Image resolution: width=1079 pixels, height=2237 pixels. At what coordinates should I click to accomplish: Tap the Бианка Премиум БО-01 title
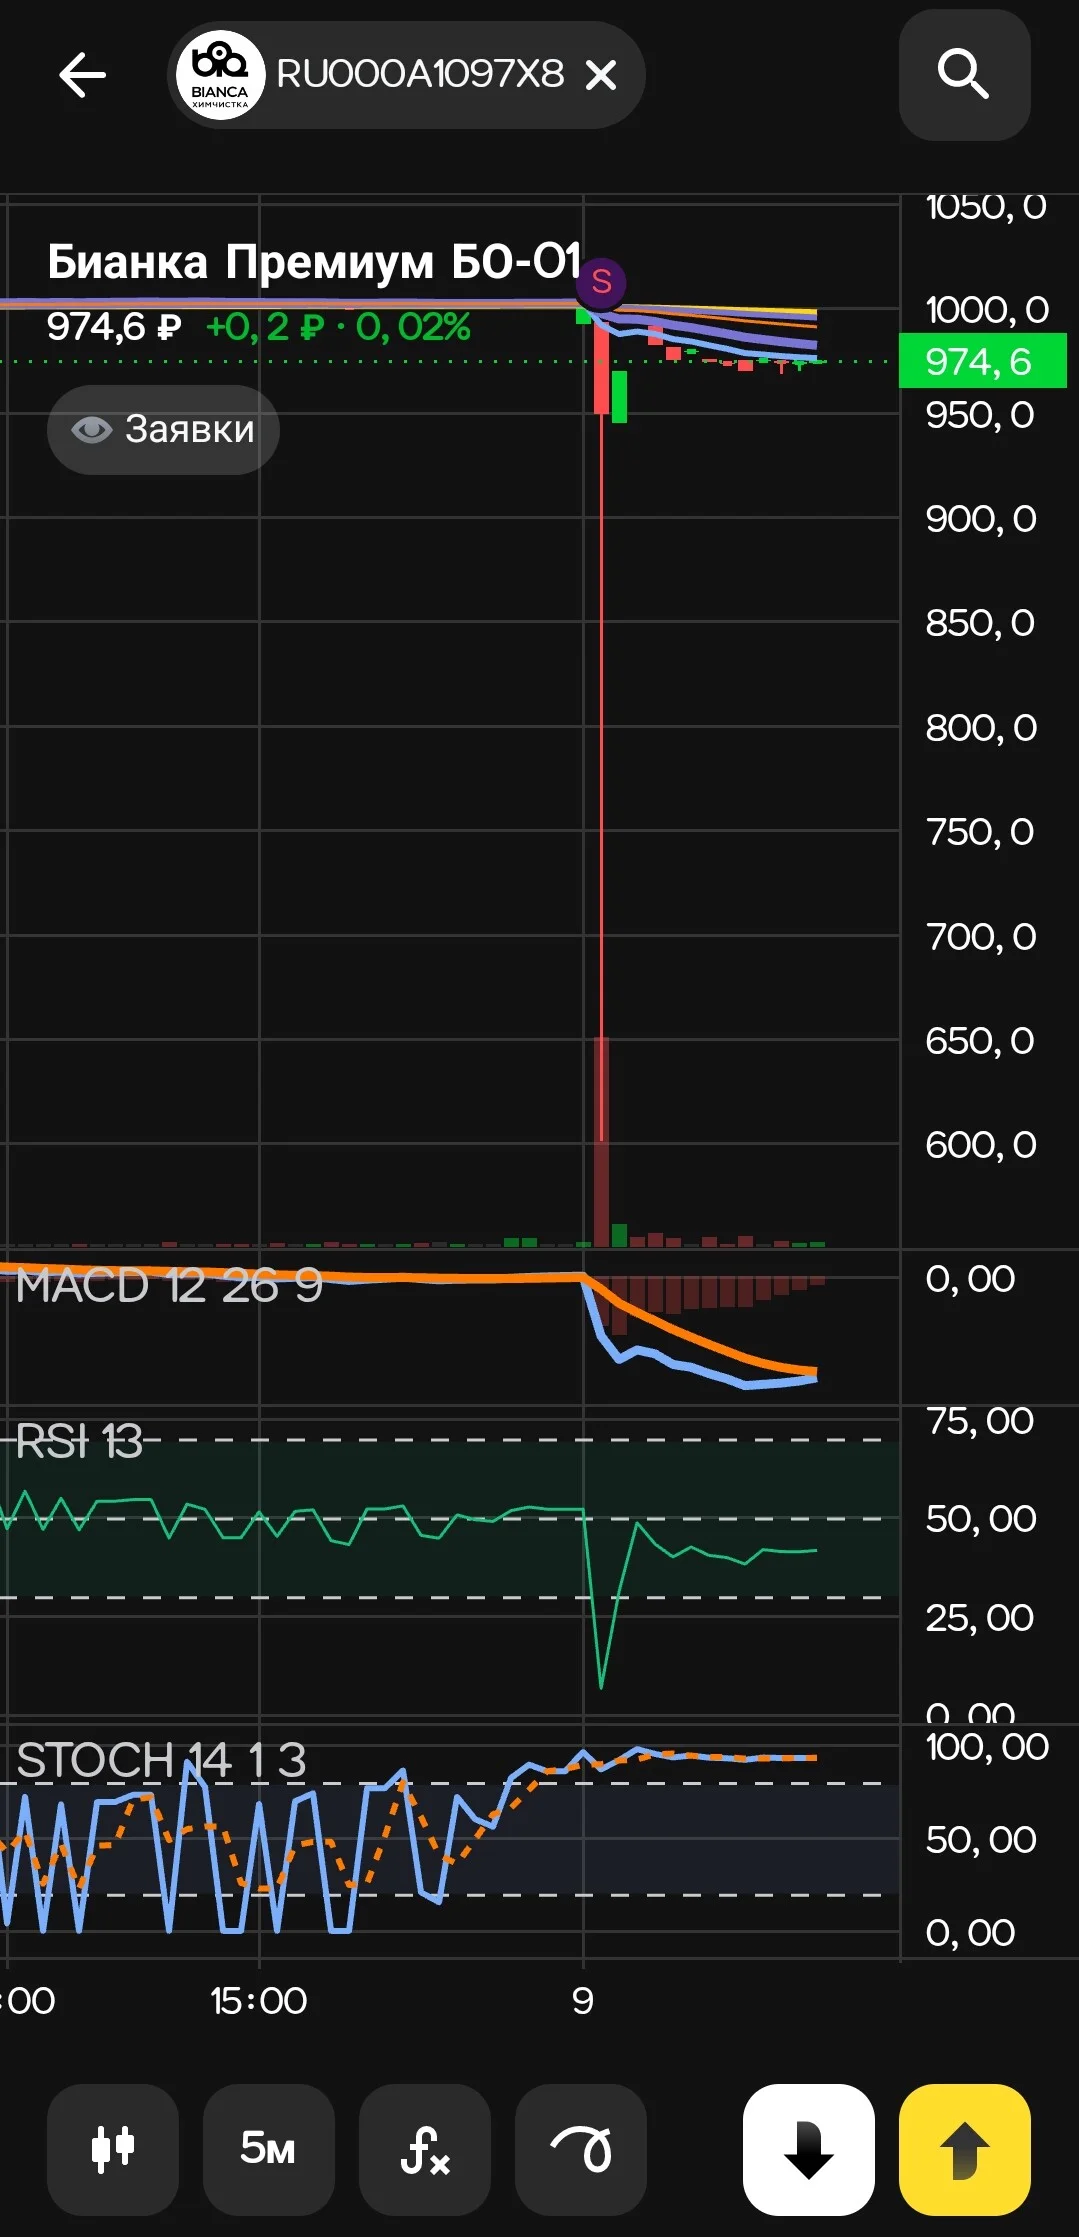tap(314, 262)
